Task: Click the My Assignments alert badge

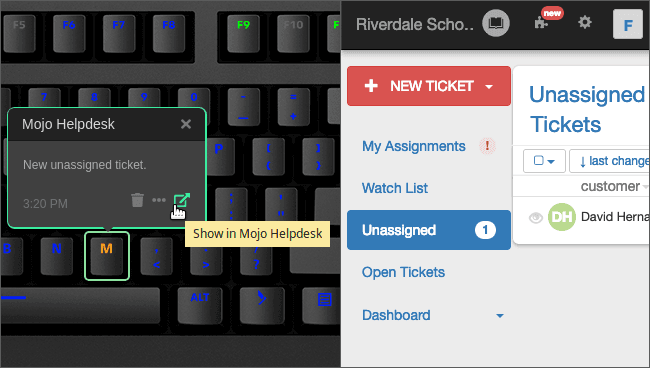Action: 488,146
